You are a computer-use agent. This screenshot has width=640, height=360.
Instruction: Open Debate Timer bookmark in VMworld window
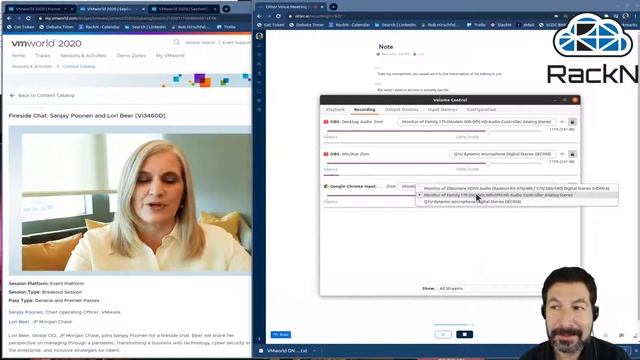[x=56, y=27]
